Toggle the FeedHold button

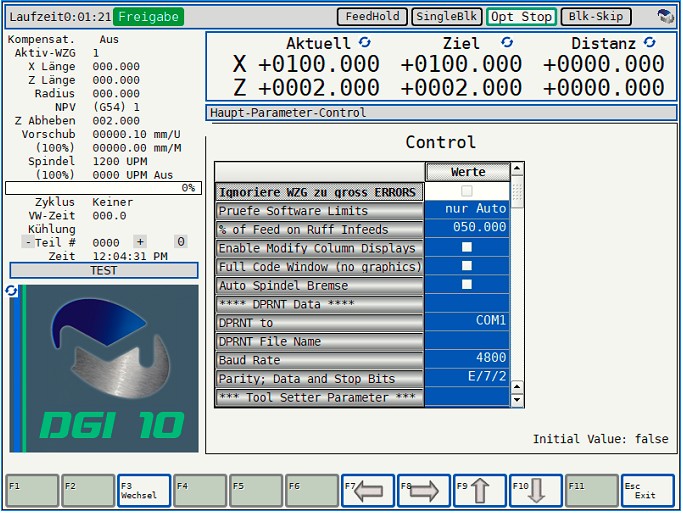[x=372, y=17]
